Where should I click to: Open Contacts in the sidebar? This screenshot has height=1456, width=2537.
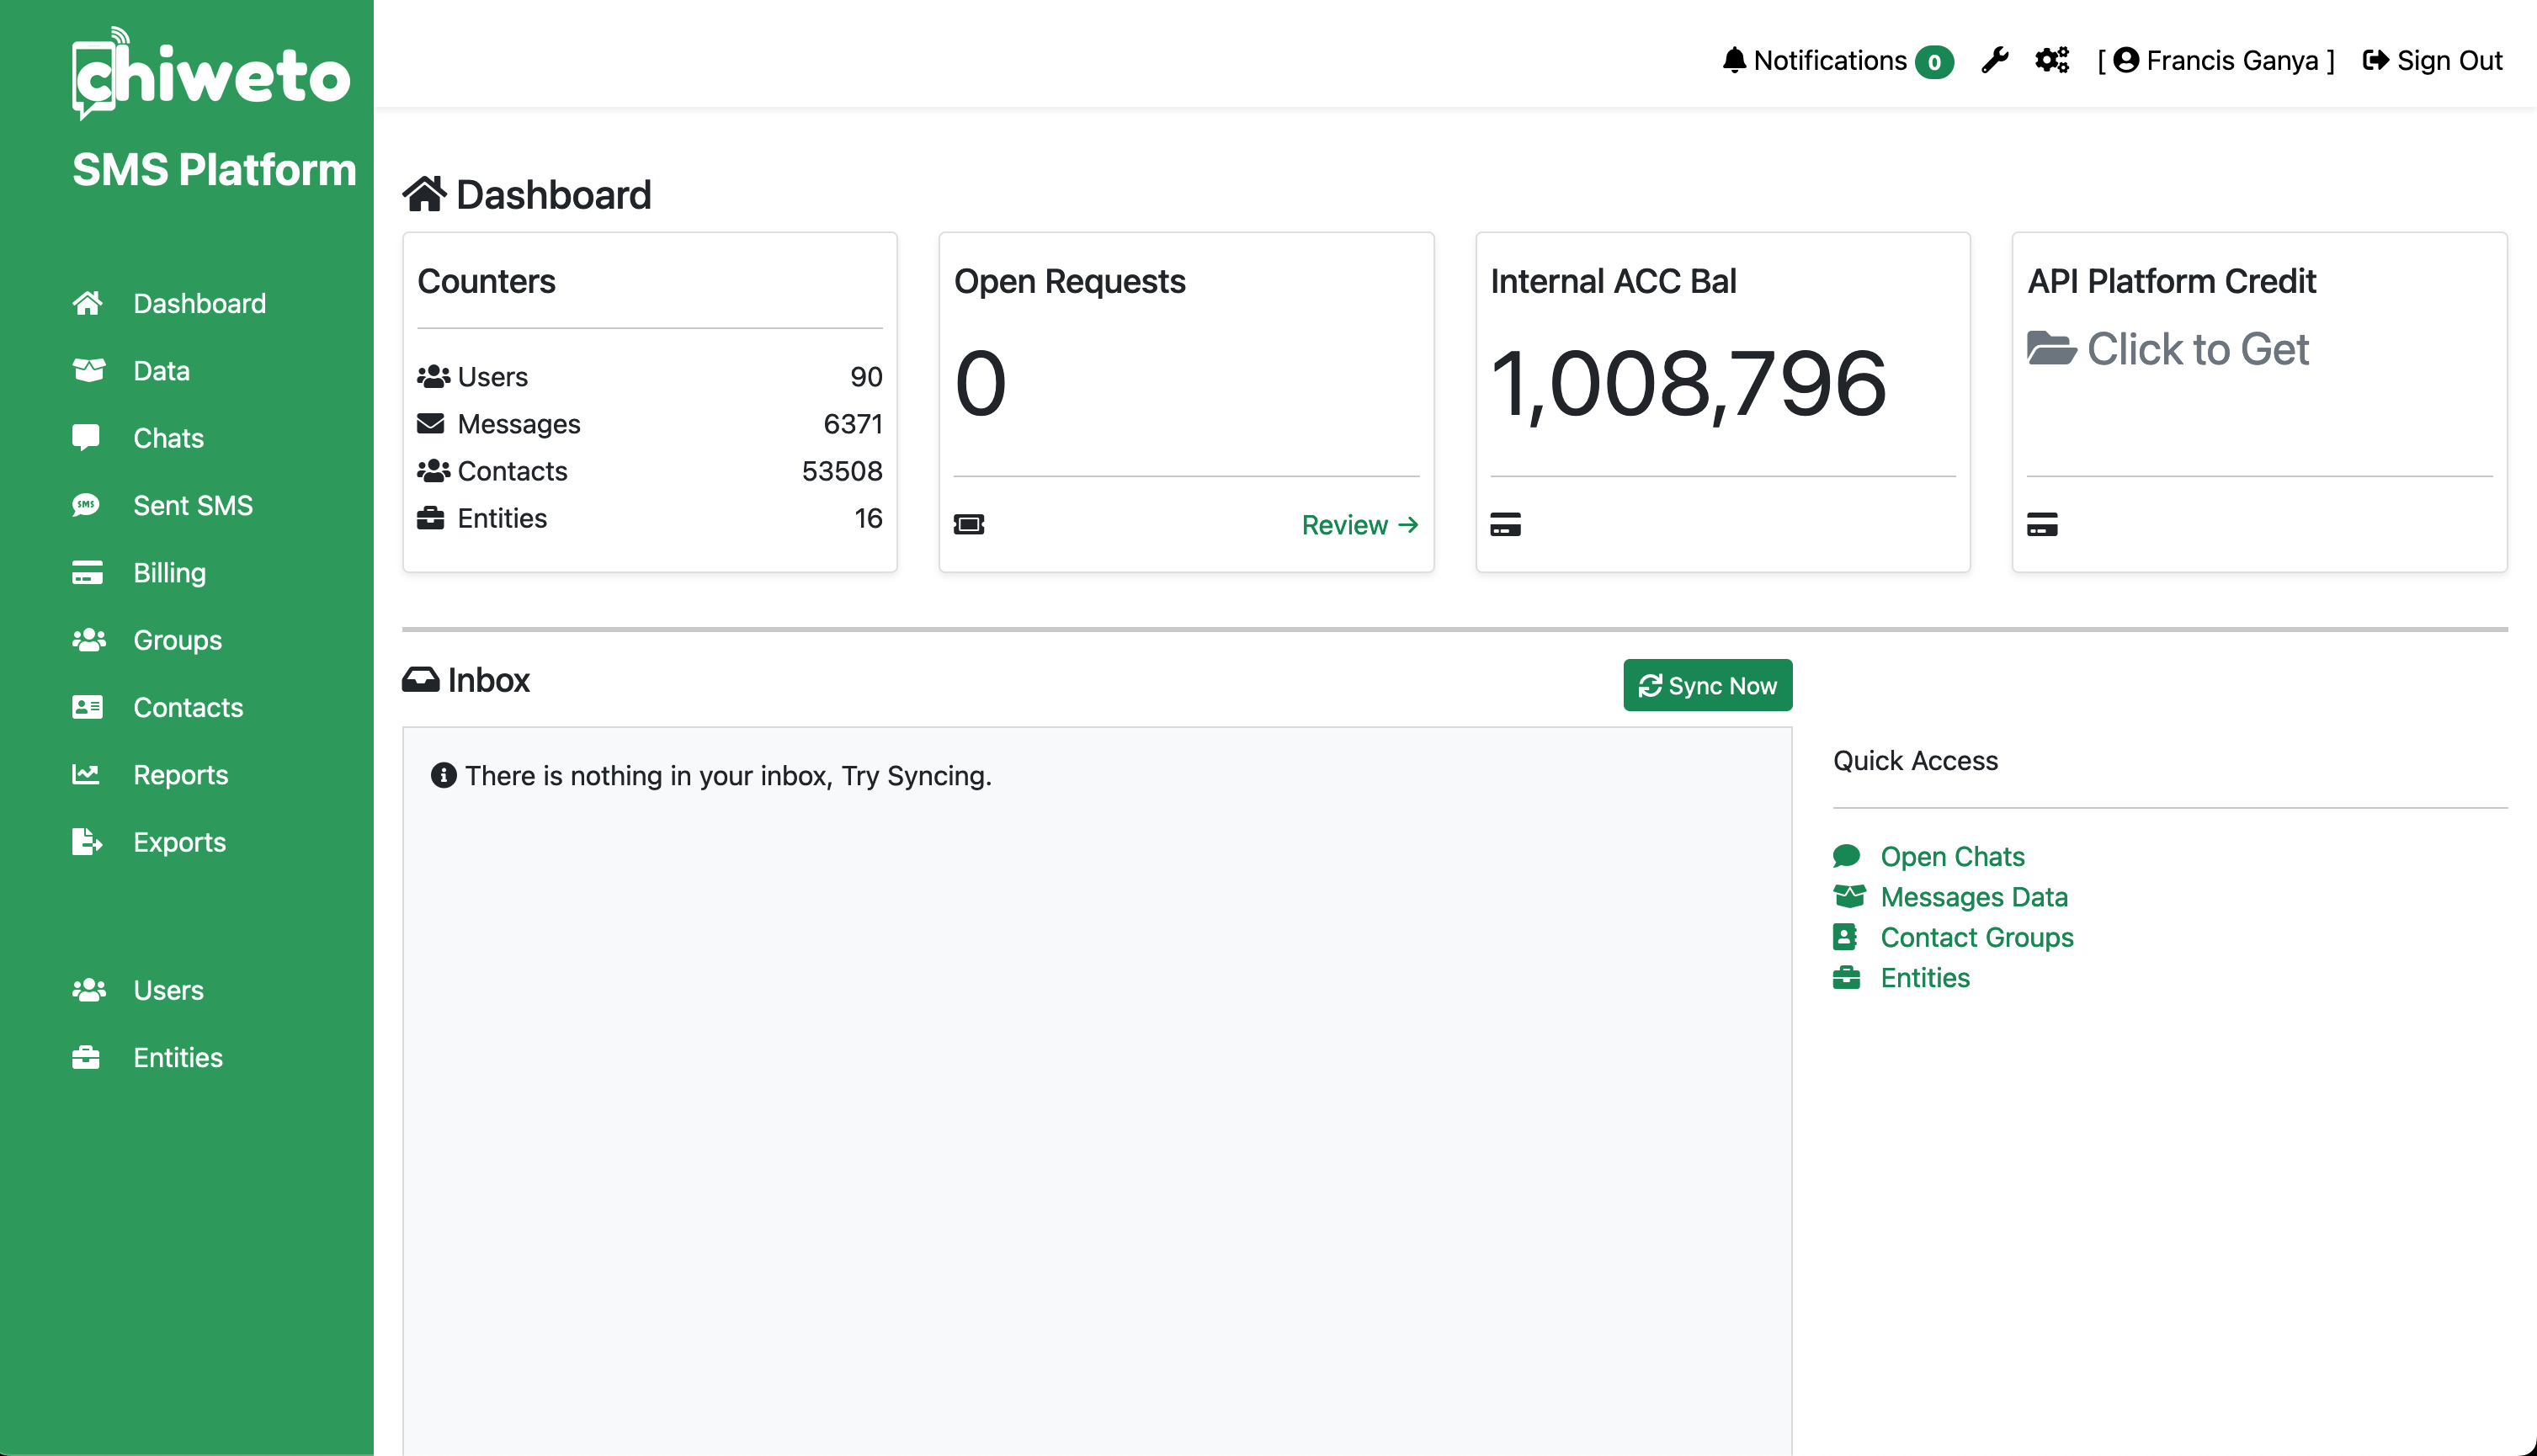point(189,707)
